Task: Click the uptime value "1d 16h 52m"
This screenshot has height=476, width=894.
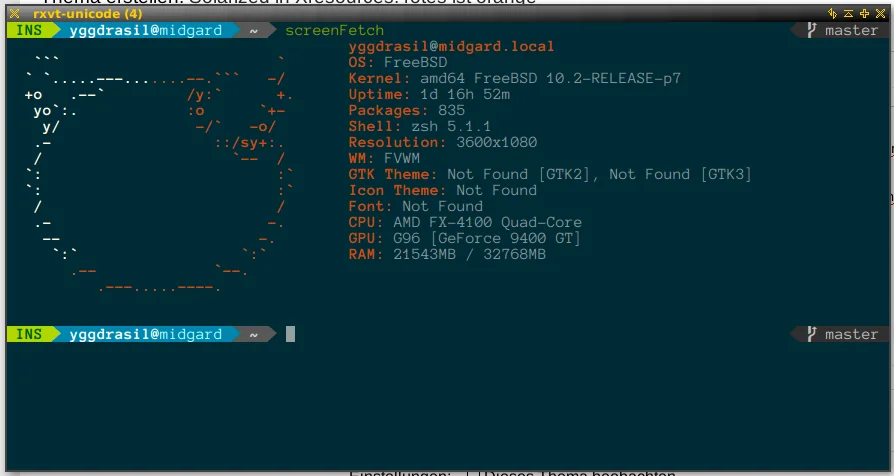Action: point(465,94)
